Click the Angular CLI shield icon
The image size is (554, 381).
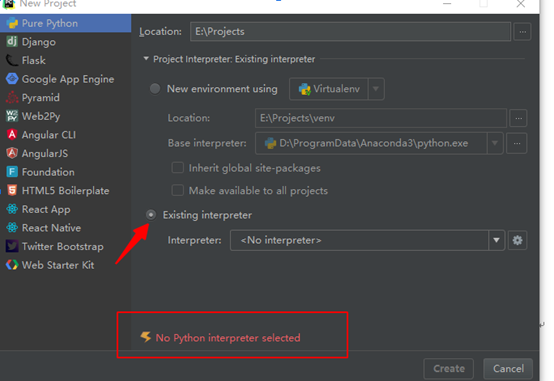point(12,135)
